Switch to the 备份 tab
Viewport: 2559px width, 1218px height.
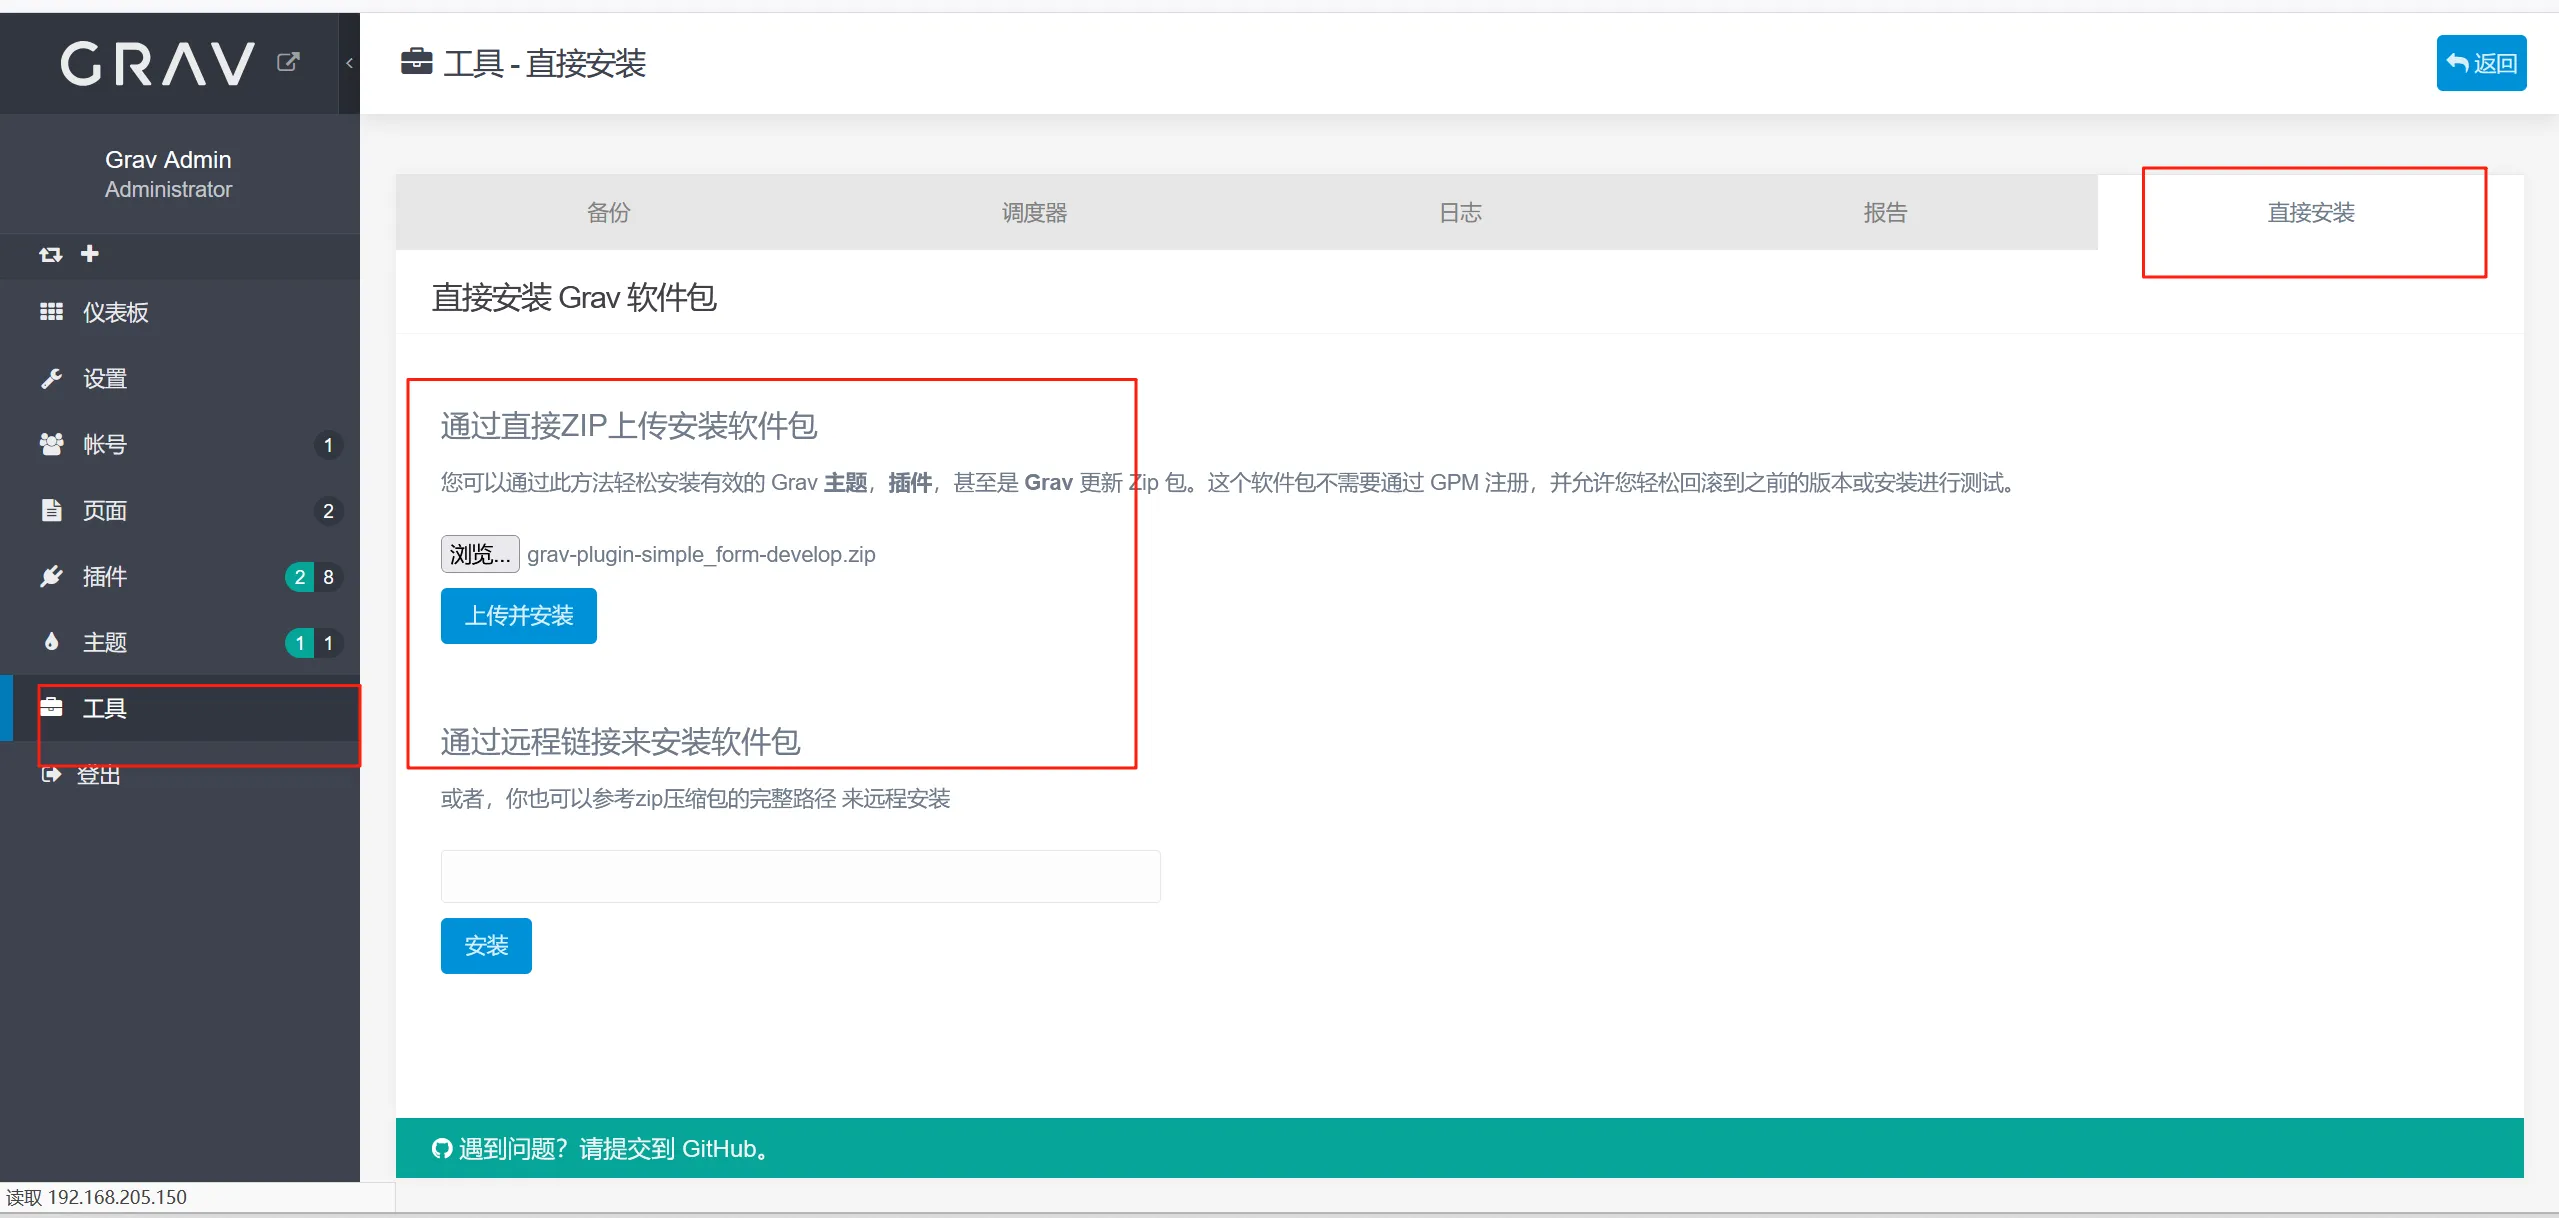click(x=608, y=212)
